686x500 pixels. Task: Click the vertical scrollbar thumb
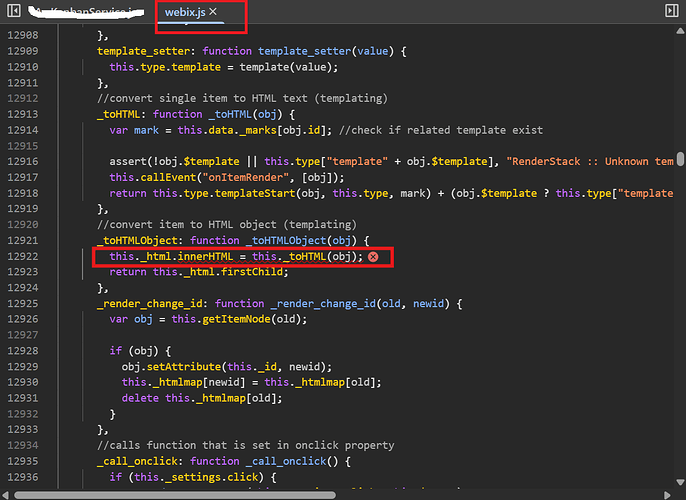[x=680, y=159]
